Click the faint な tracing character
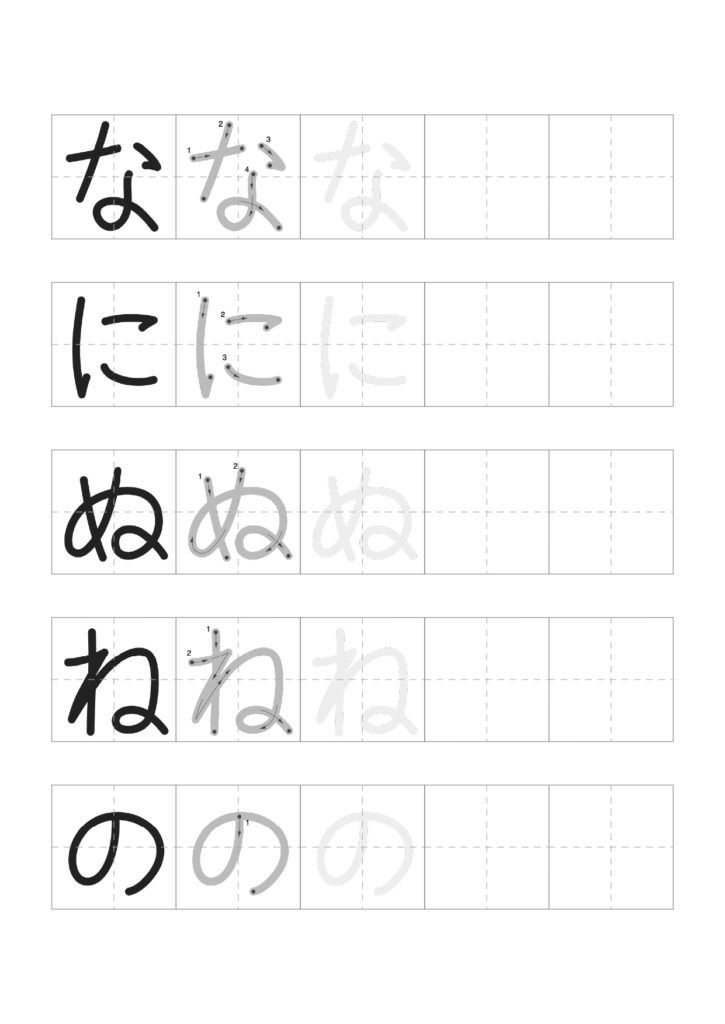This screenshot has height=1024, width=725. pyautogui.click(x=362, y=176)
